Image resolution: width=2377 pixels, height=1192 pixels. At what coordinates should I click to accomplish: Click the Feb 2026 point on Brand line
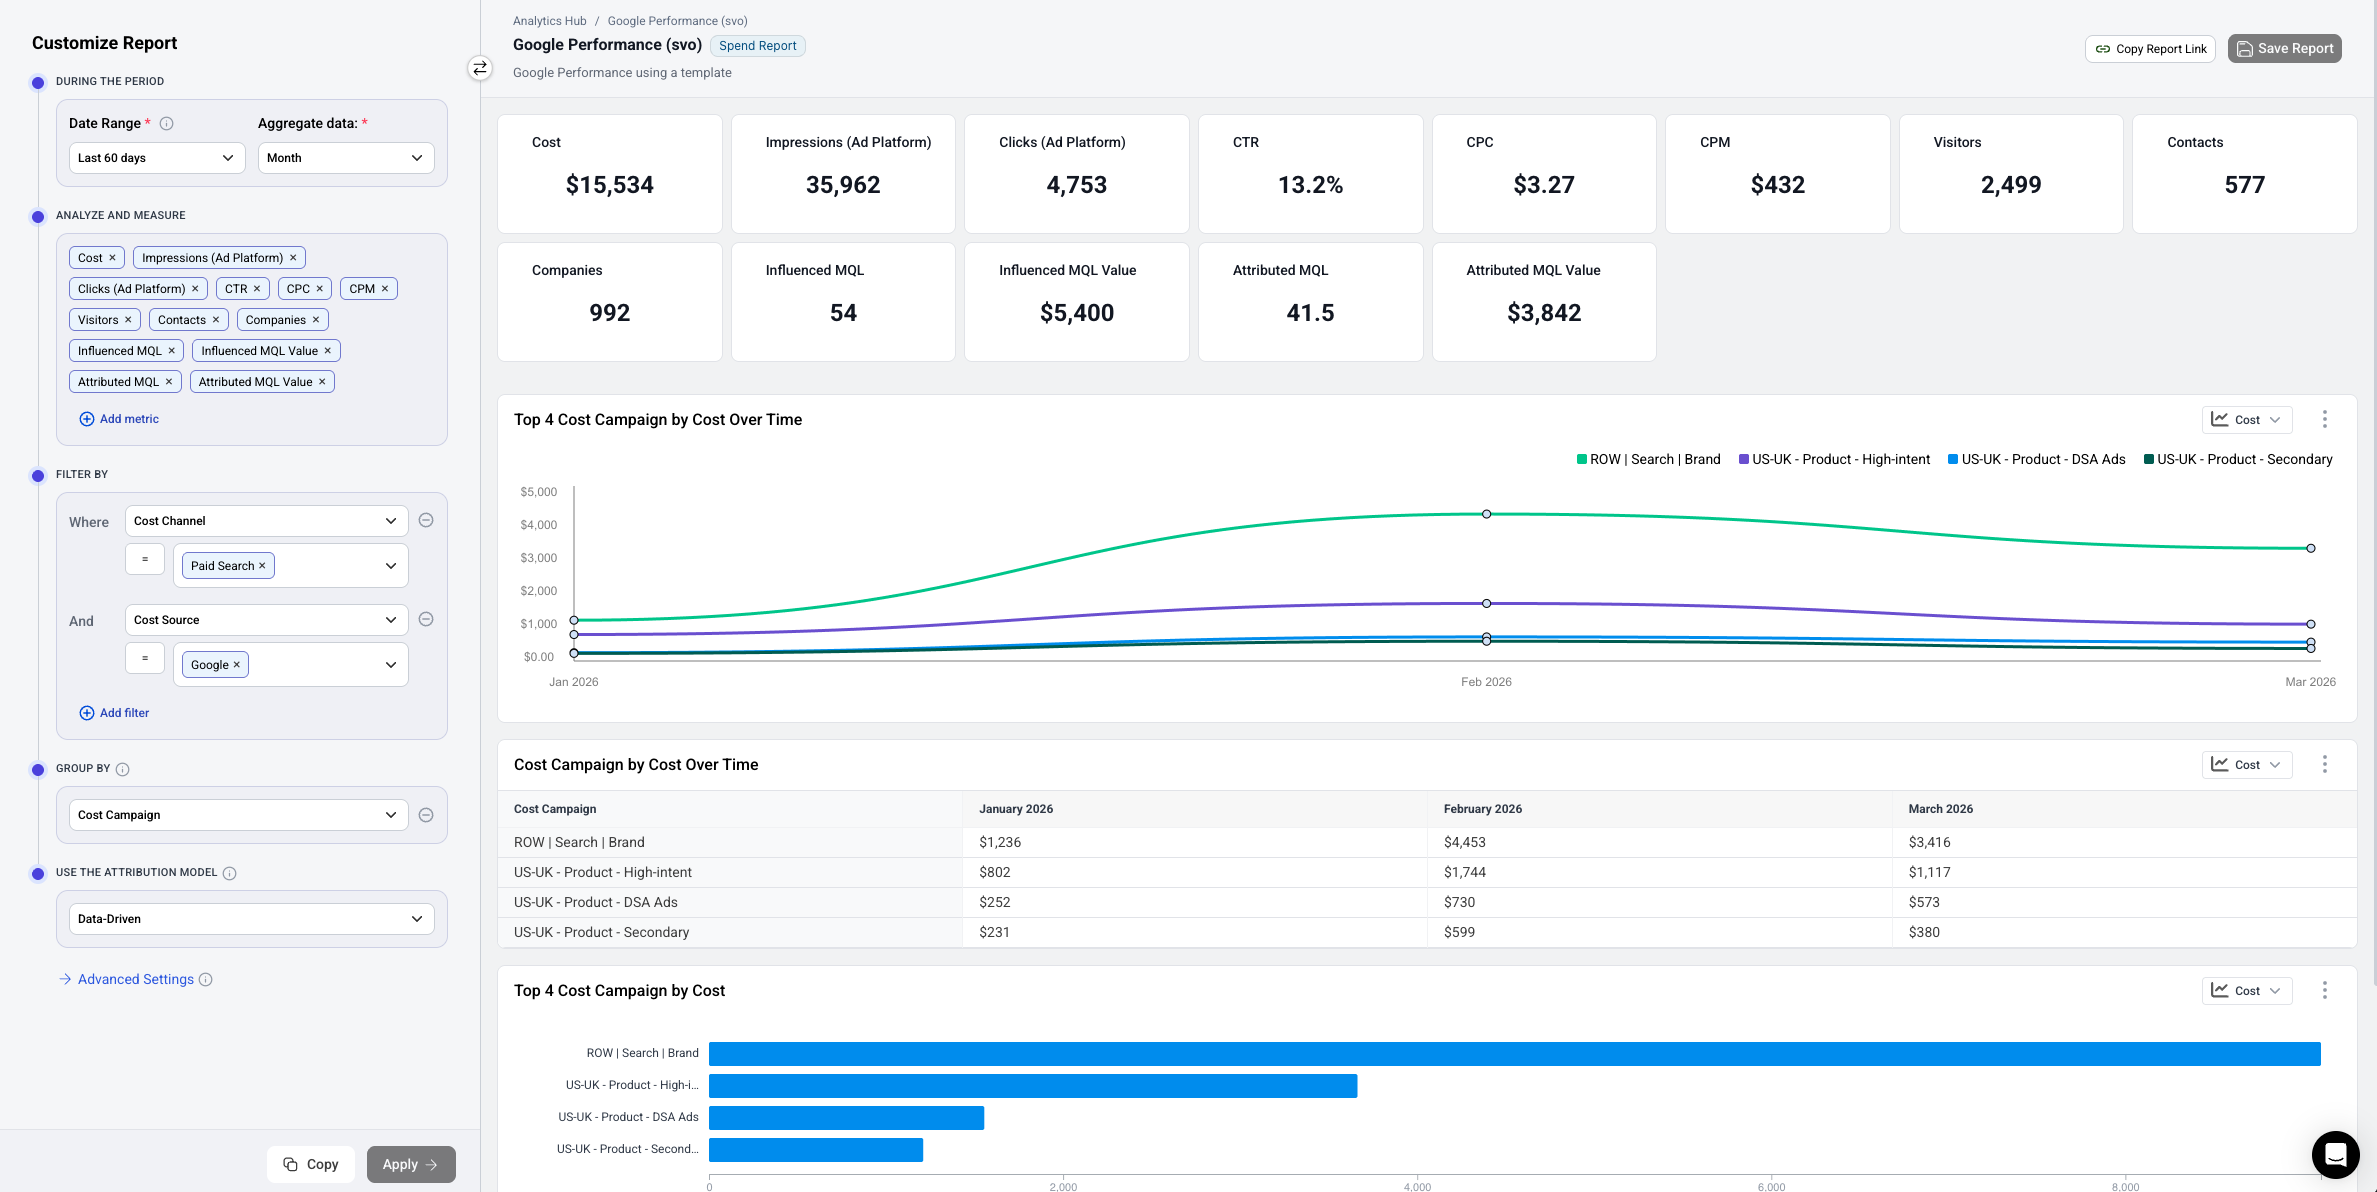pyautogui.click(x=1486, y=514)
